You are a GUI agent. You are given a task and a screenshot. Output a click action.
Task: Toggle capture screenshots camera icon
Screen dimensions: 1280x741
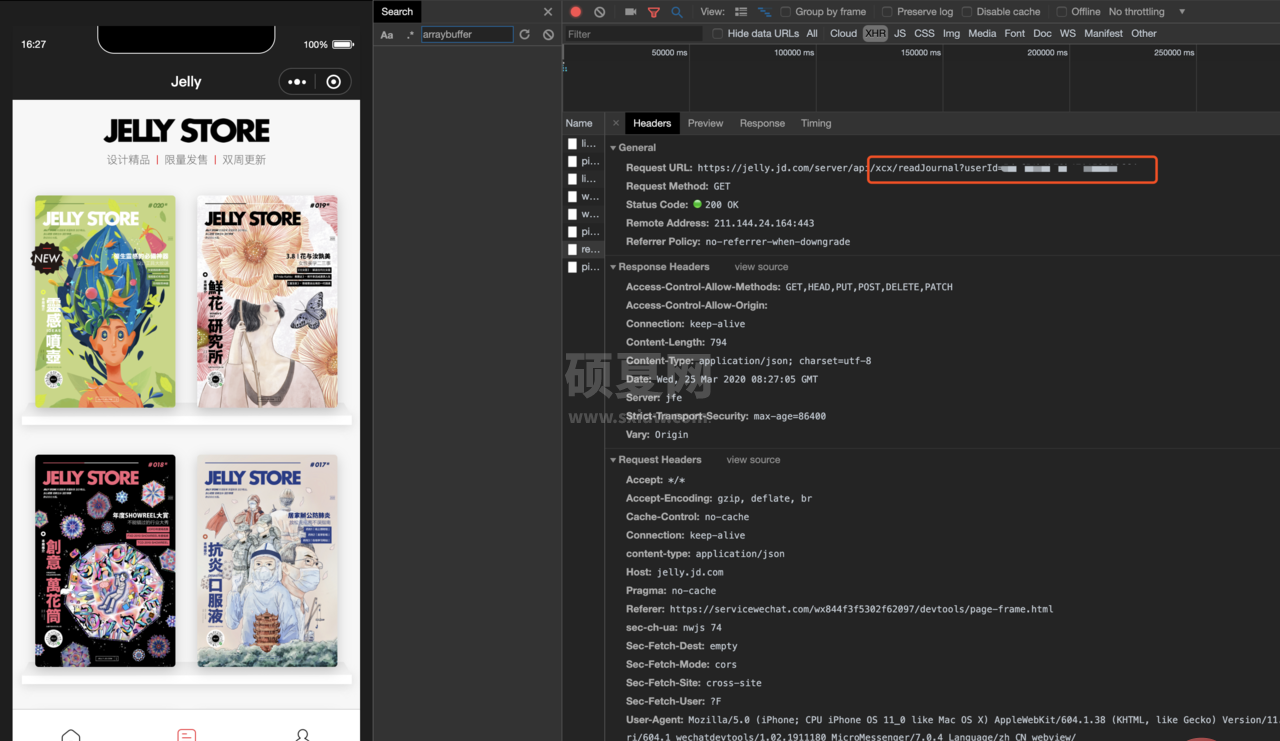pyautogui.click(x=630, y=12)
